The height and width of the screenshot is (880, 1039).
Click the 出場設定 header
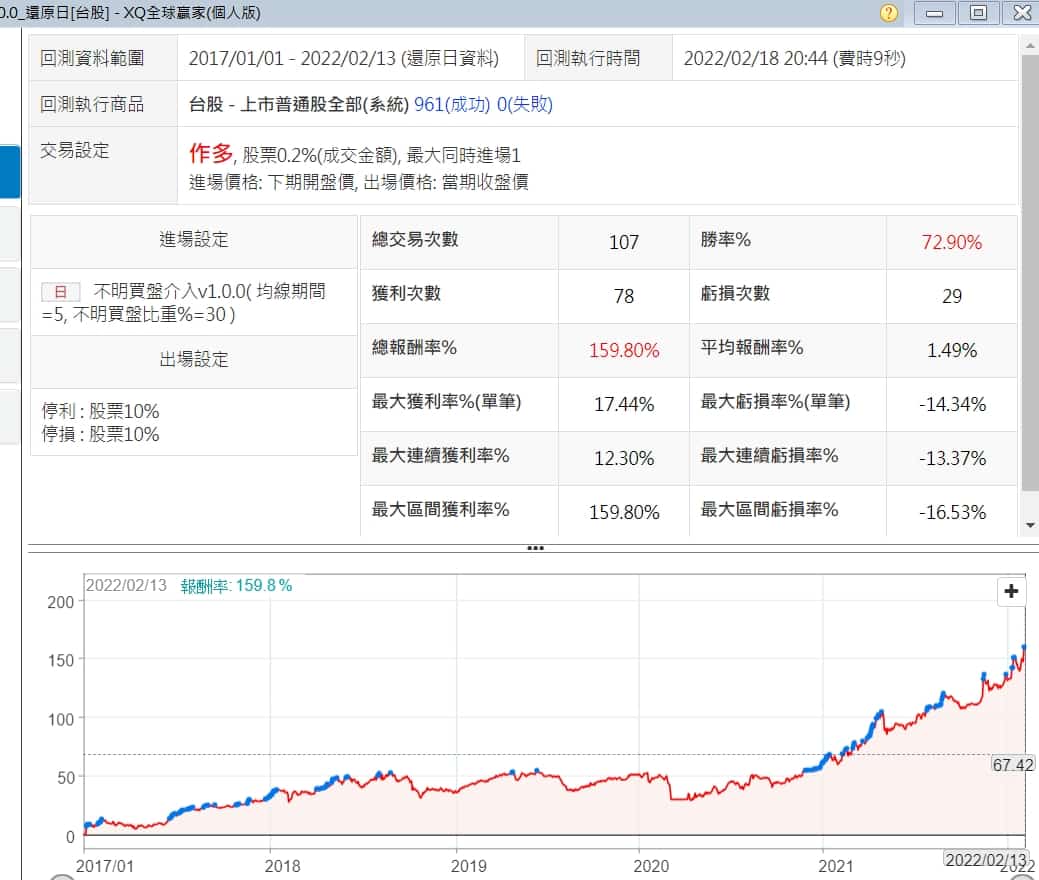pos(194,360)
